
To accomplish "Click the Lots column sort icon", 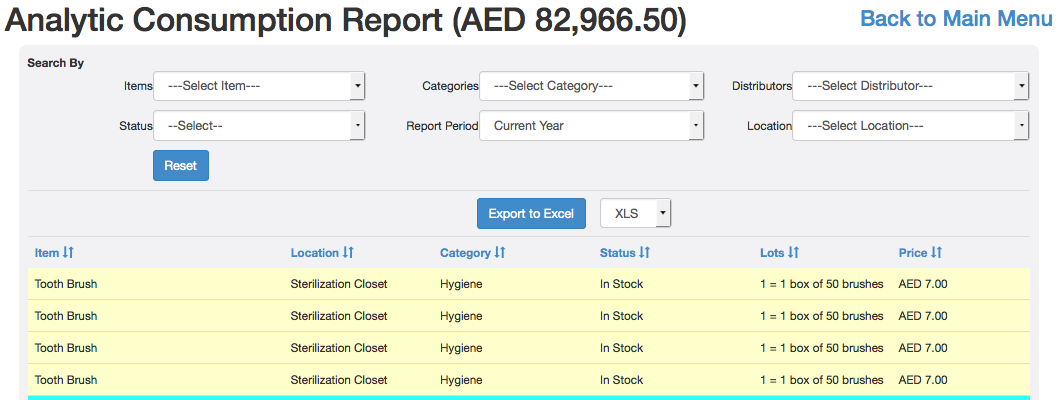I will [793, 253].
